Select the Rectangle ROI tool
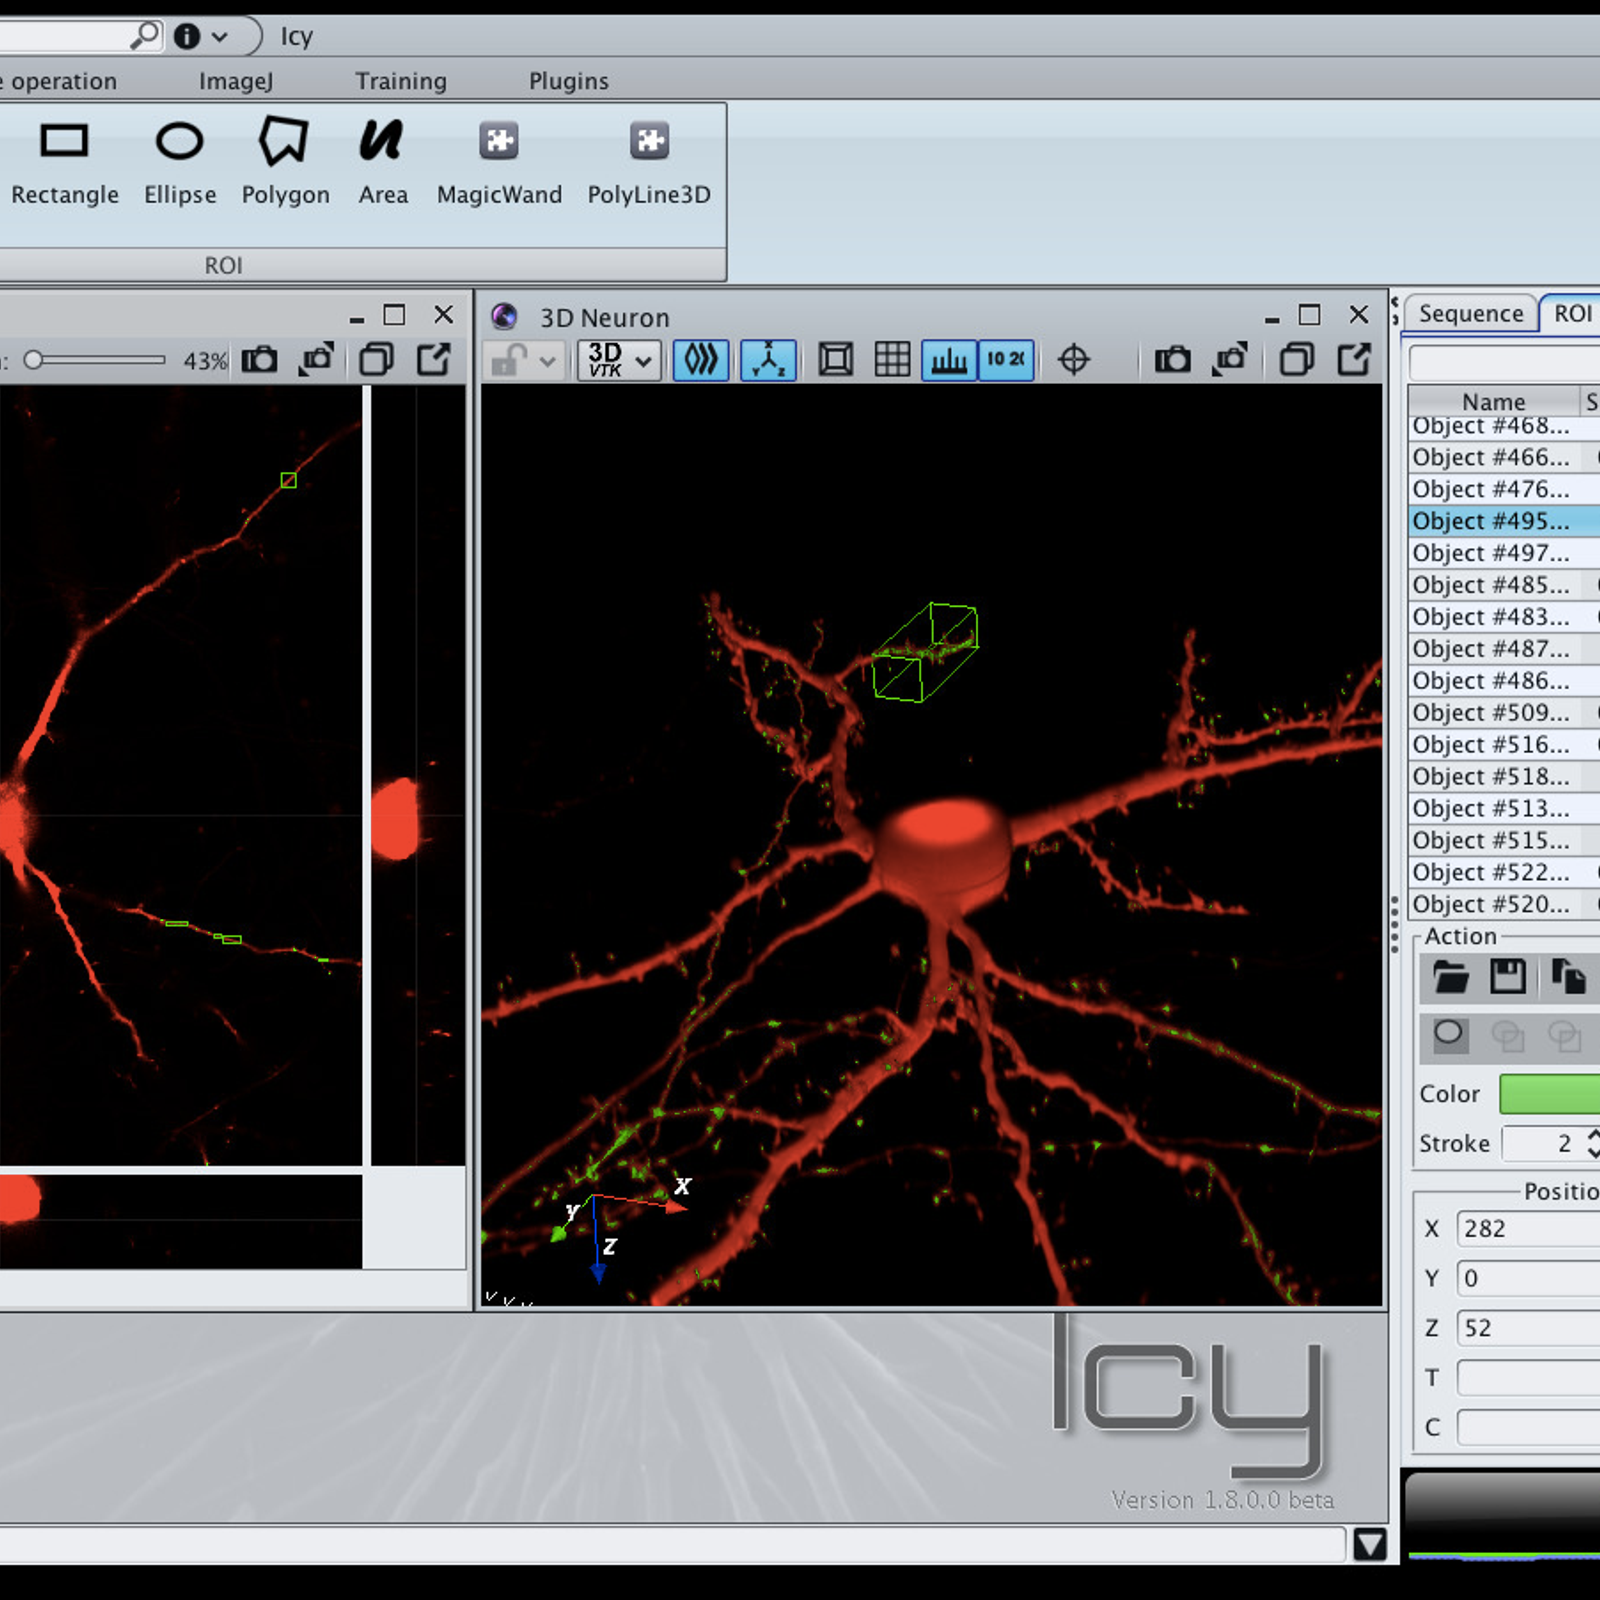1600x1600 pixels. coord(64,162)
